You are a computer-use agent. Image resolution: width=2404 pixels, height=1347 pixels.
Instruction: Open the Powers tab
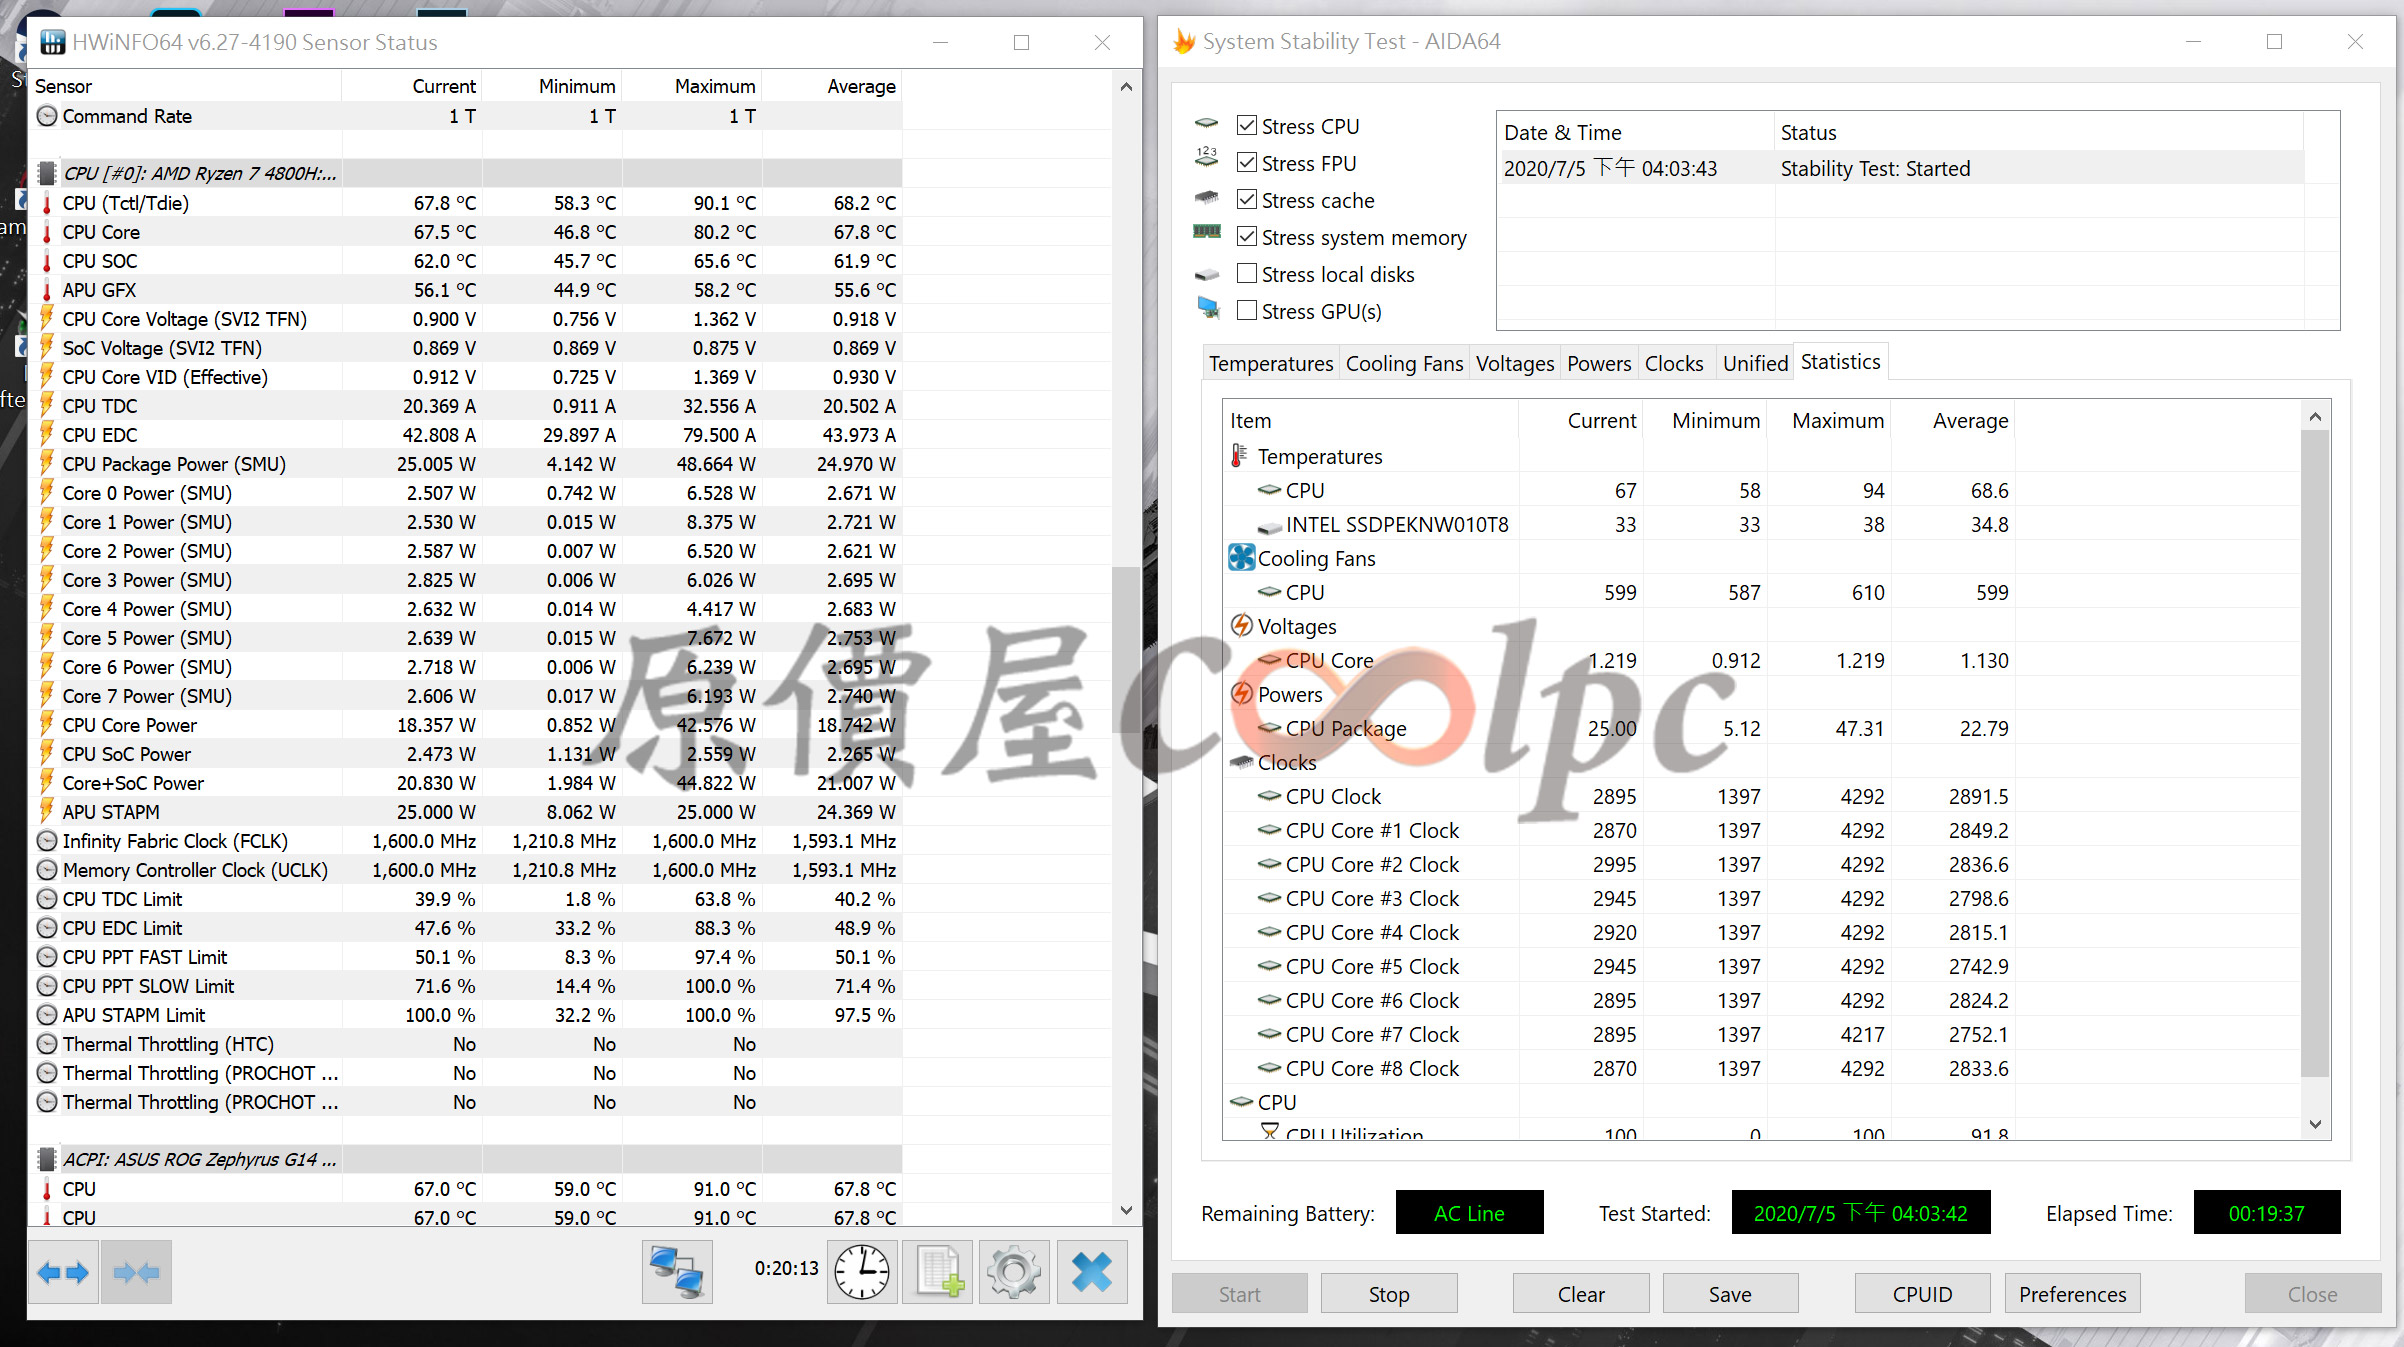[x=1599, y=363]
